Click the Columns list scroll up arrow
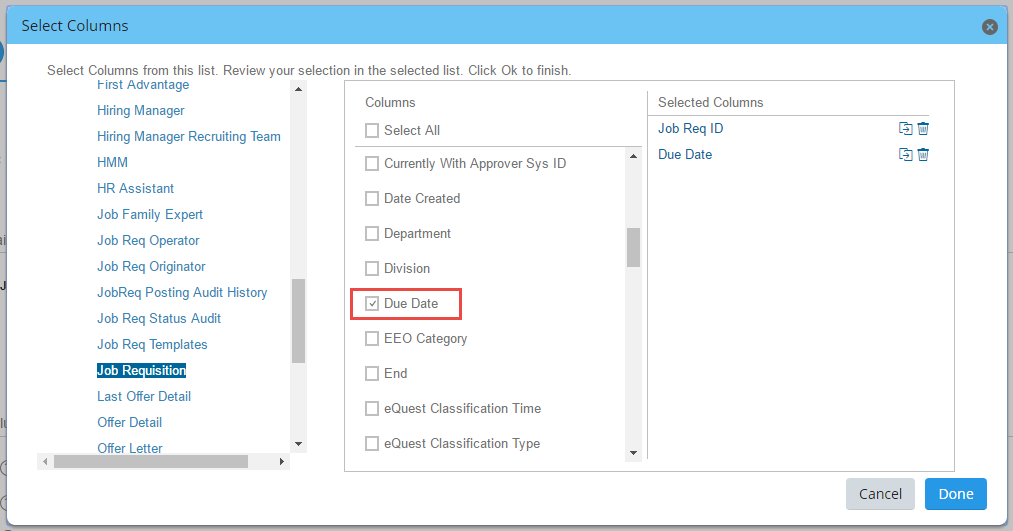 click(x=633, y=156)
